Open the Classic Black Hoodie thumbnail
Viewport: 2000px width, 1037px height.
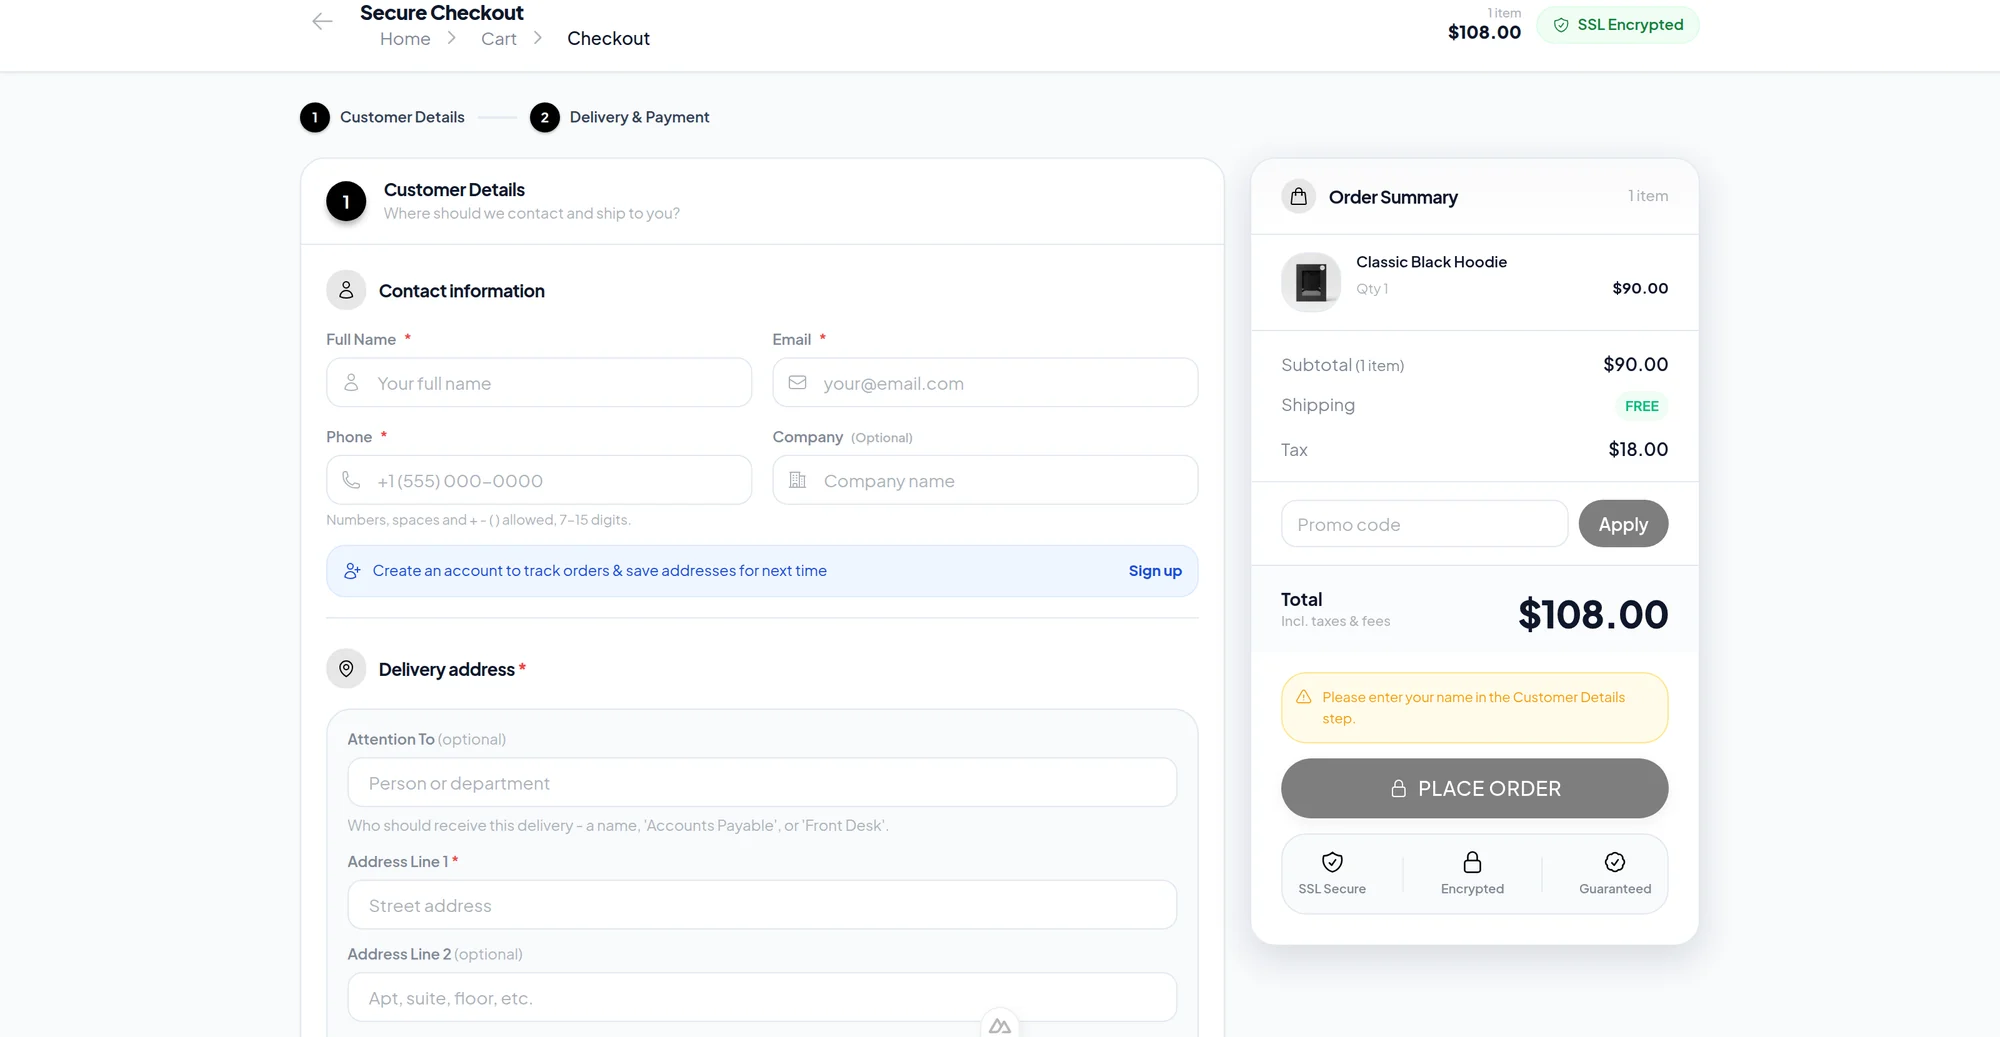tap(1311, 282)
